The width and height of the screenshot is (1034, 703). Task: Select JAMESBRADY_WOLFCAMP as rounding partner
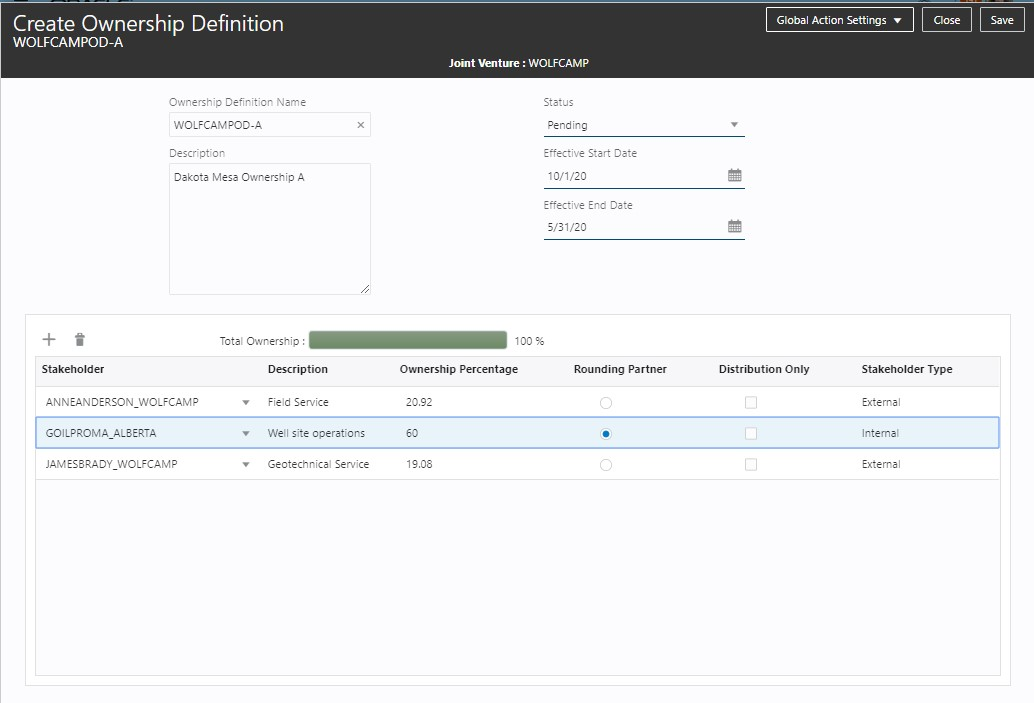click(606, 465)
